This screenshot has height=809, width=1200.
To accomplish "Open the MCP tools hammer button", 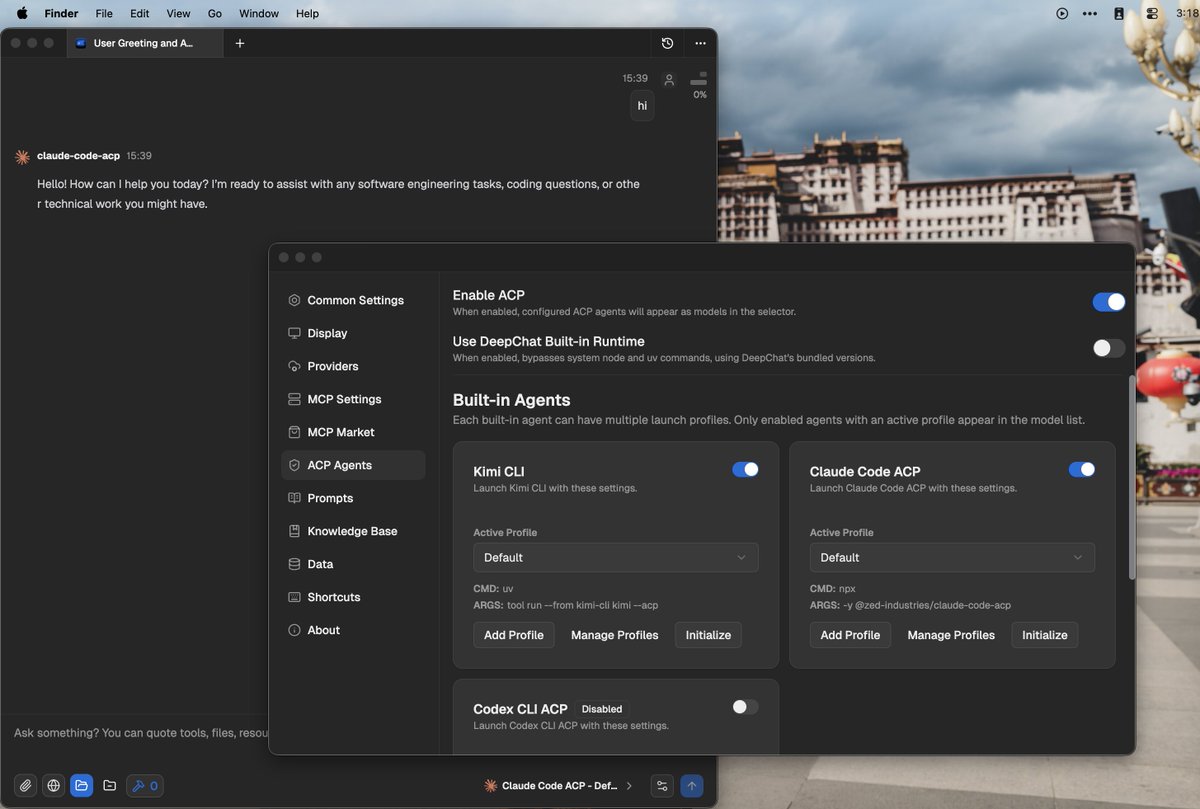I will coord(145,786).
